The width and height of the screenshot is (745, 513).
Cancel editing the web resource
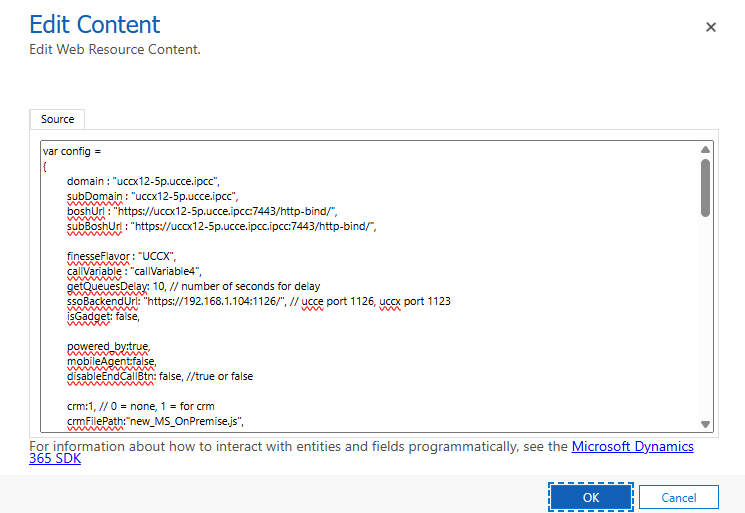tap(678, 497)
